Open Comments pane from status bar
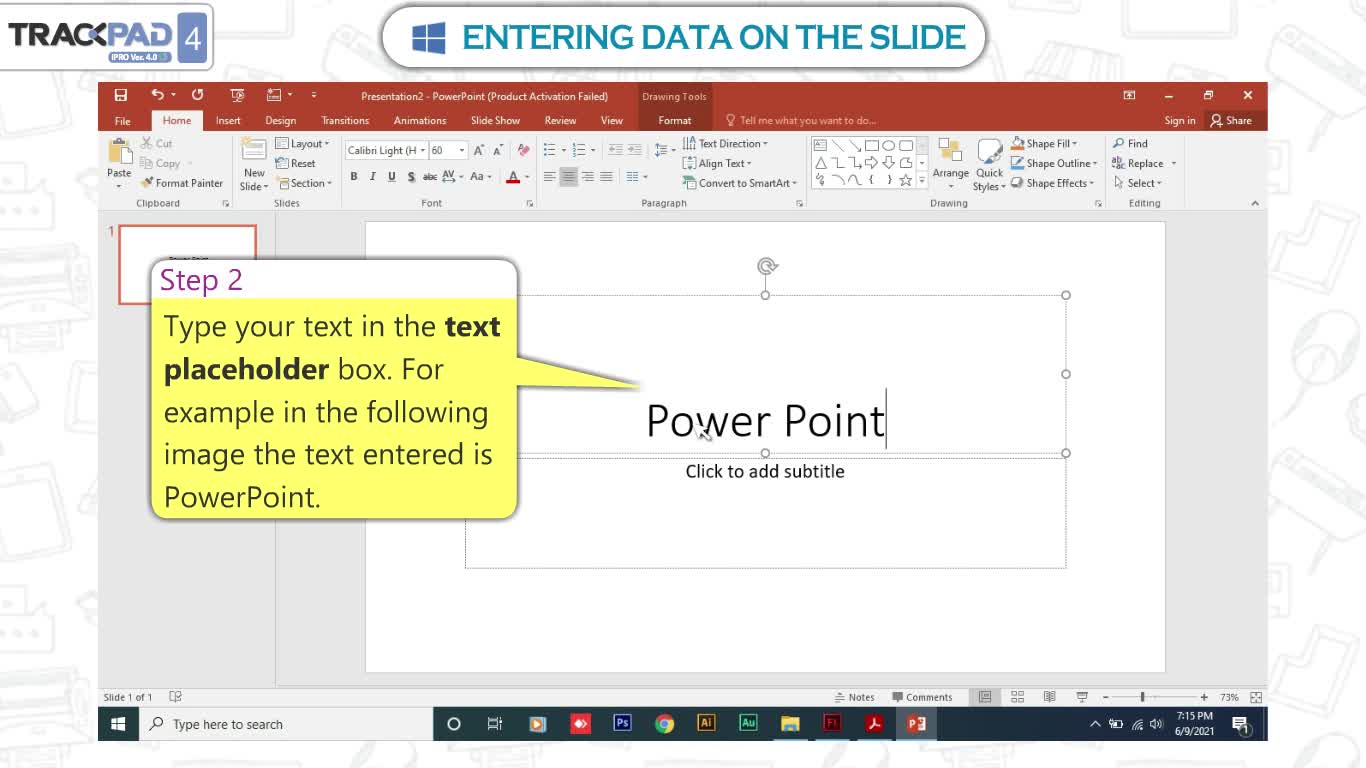Screen dimensions: 1366x768 click(922, 697)
